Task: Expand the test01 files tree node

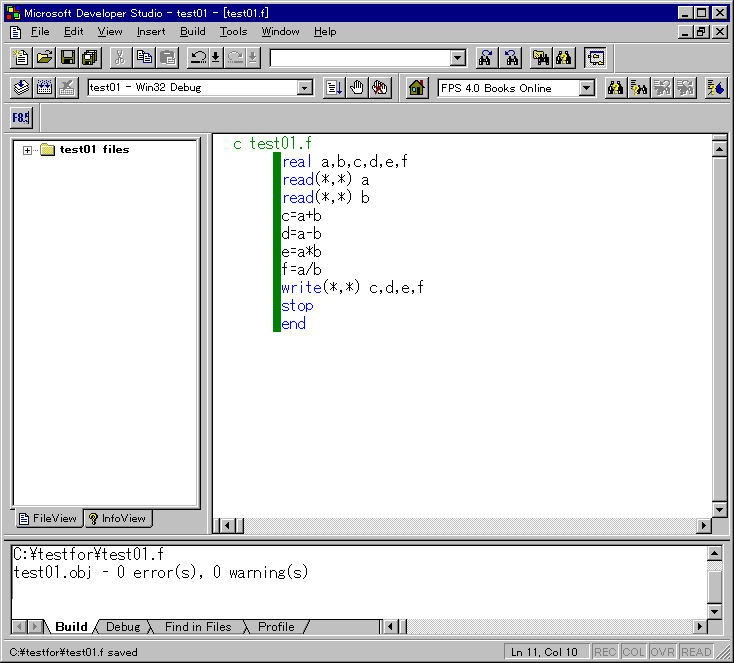Action: pos(27,150)
